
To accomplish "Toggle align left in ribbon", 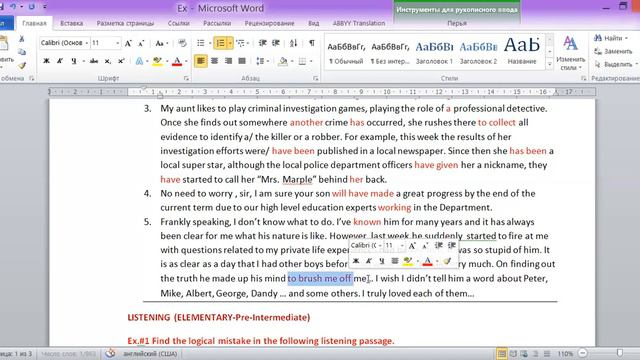I will (200, 61).
